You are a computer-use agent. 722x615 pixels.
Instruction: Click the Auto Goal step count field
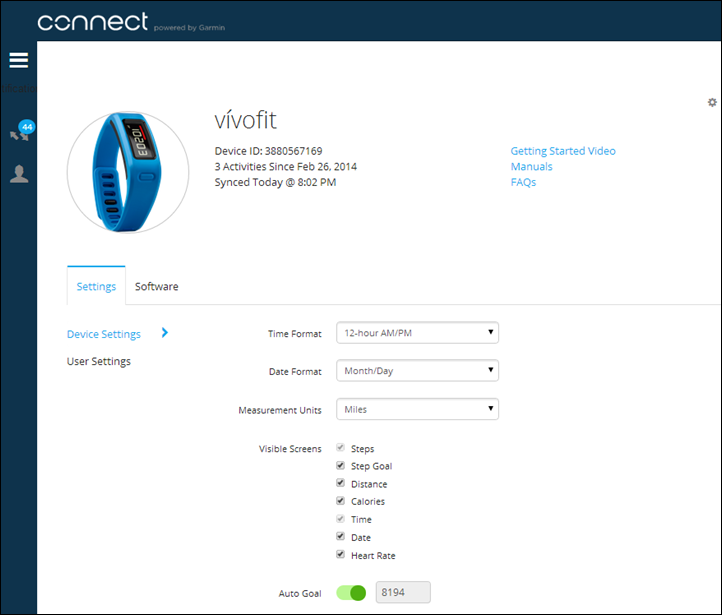[x=403, y=593]
